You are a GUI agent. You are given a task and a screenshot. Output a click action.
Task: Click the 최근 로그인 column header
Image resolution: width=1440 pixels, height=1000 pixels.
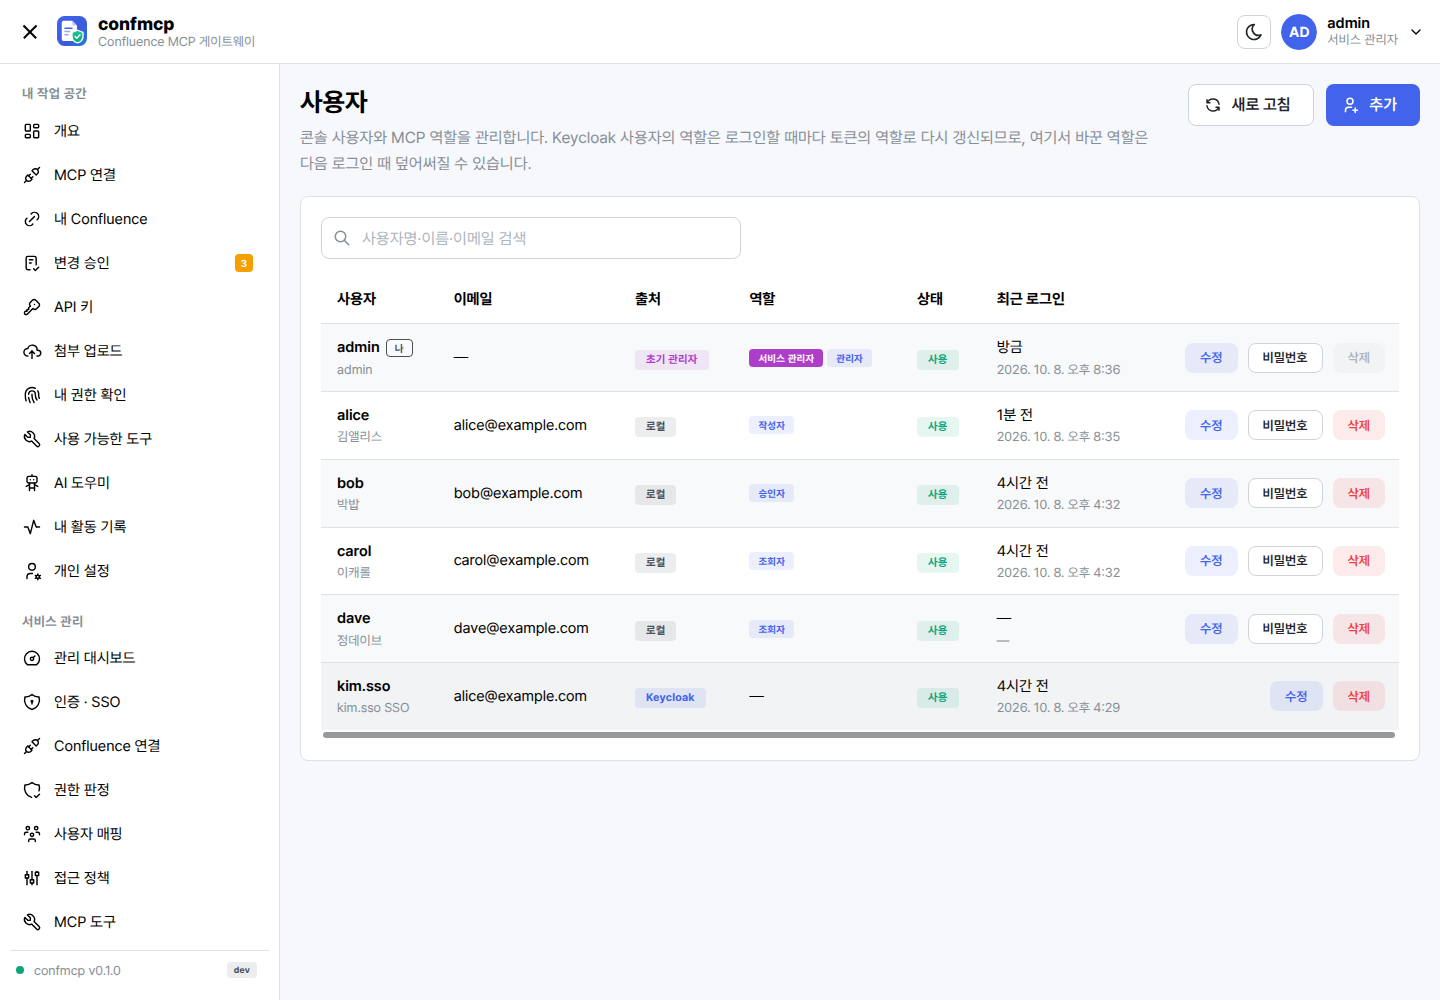click(1031, 299)
